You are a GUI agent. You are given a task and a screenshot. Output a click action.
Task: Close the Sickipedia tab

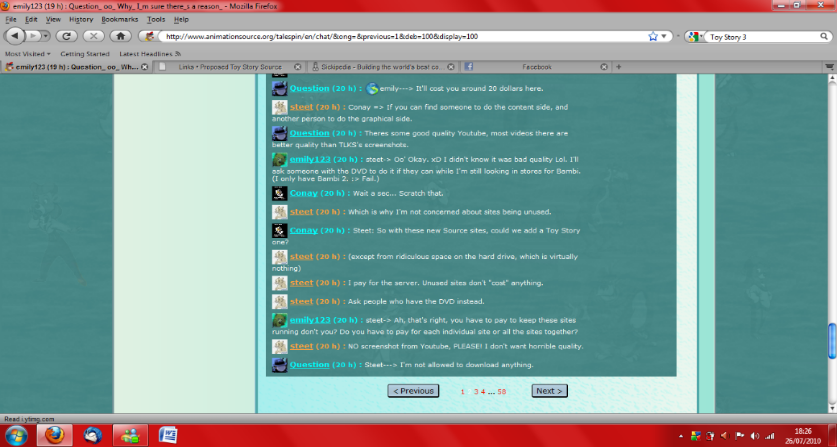coord(451,67)
